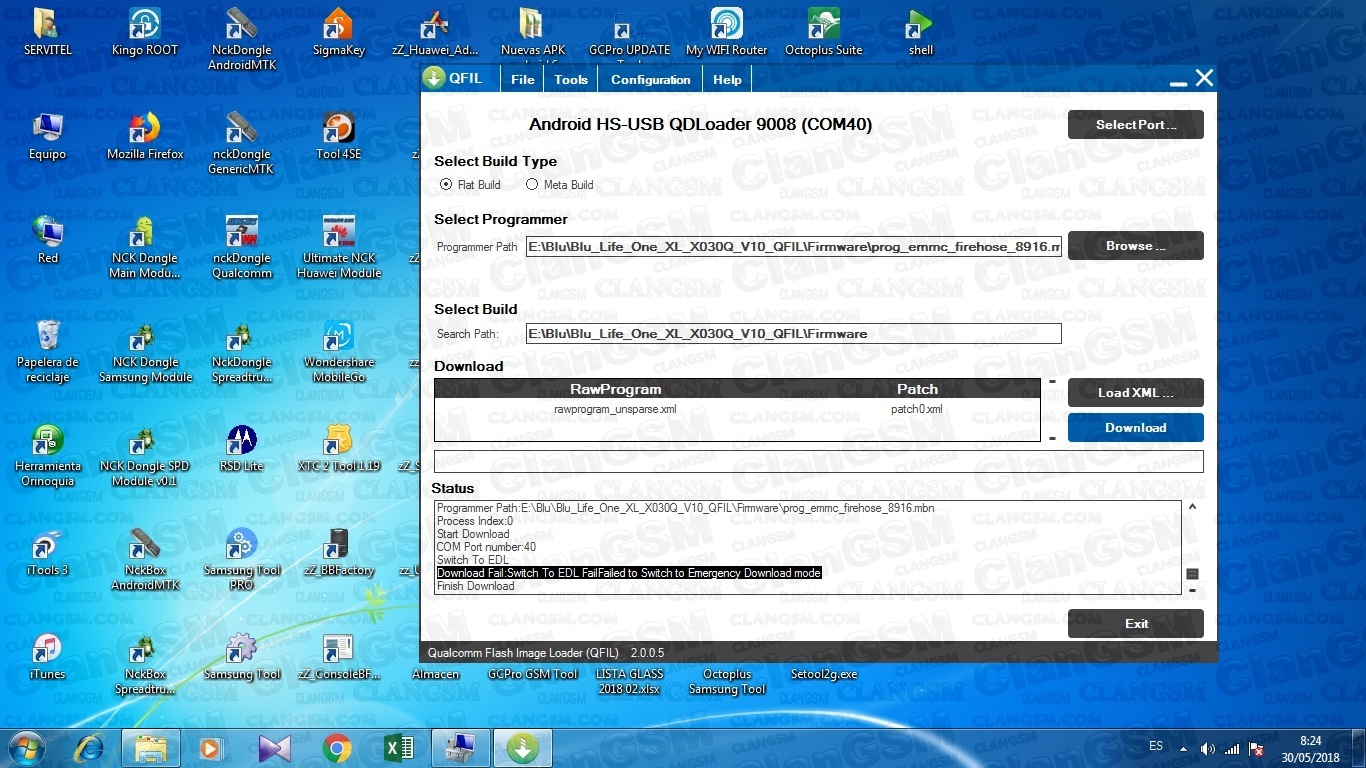
Task: Open Nuevas APK folder icon
Action: (x=532, y=32)
